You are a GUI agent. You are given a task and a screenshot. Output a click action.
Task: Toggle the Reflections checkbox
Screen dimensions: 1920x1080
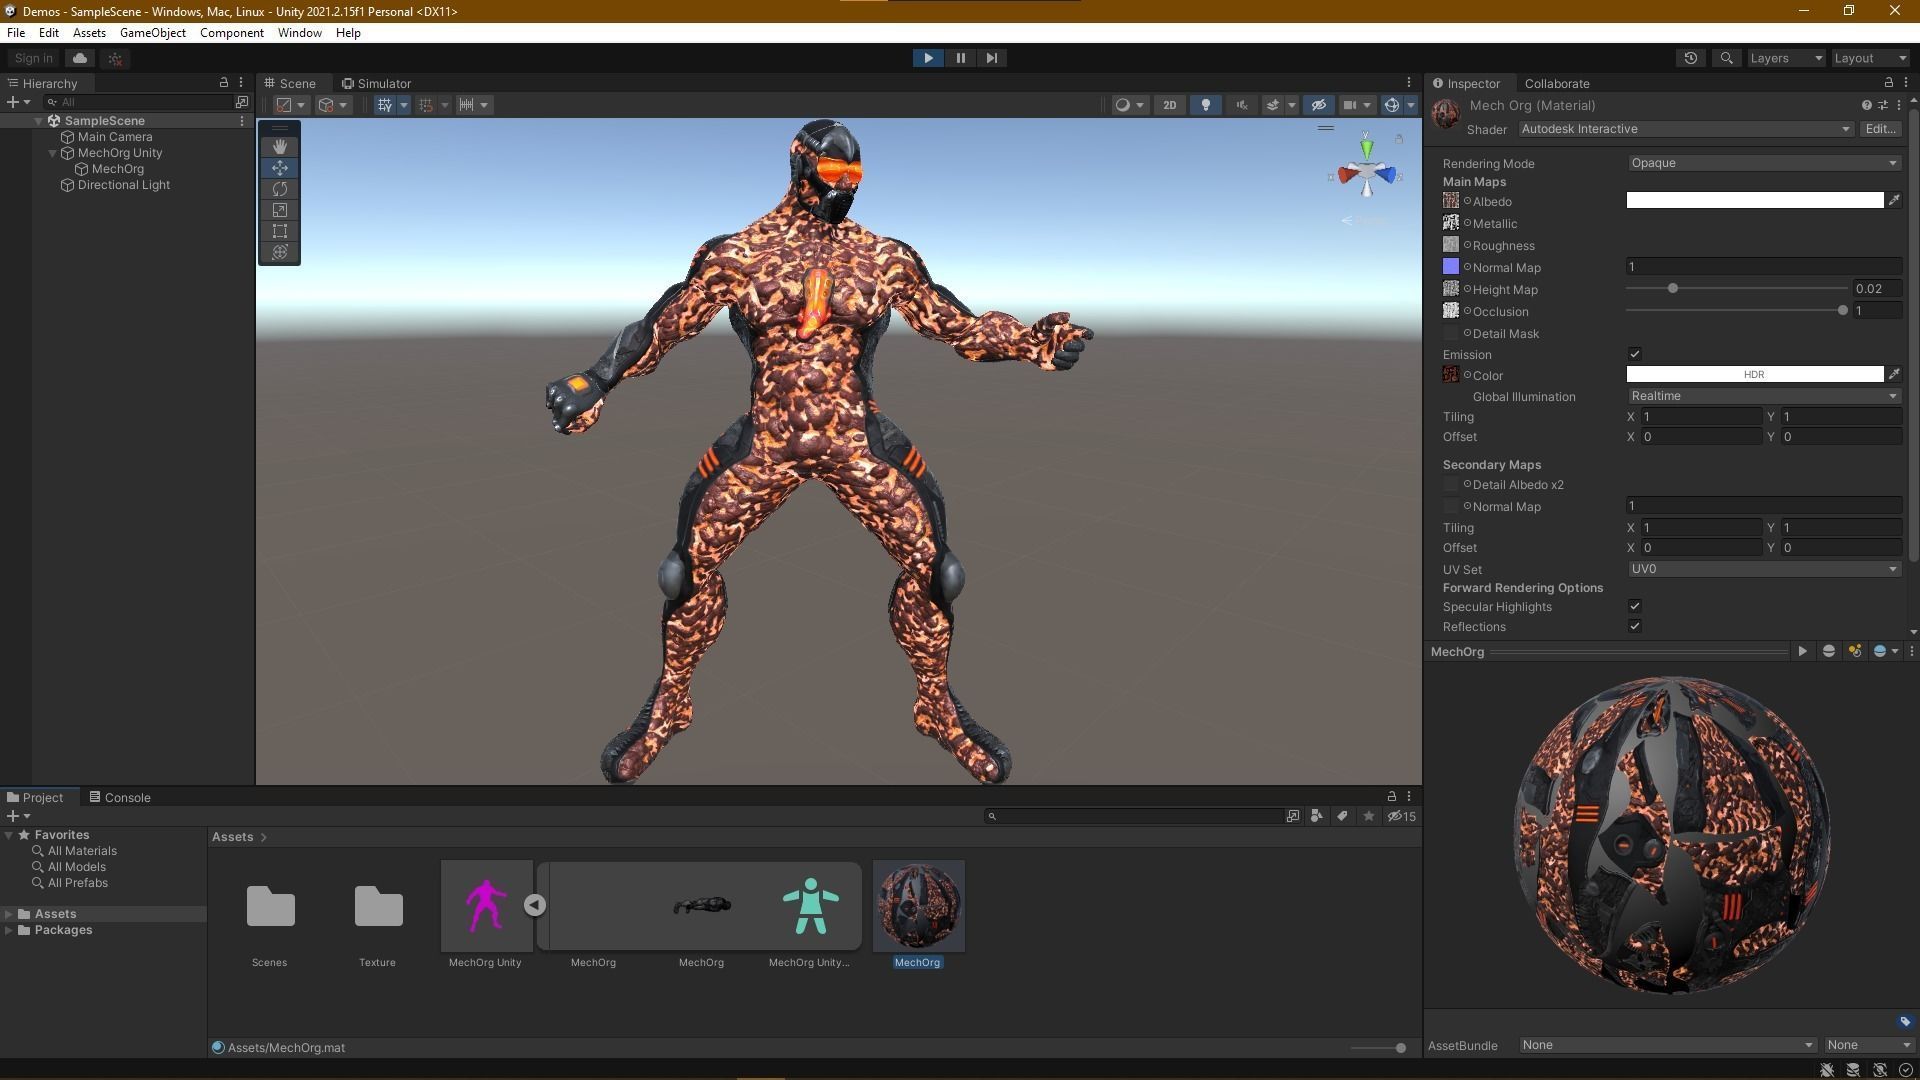(x=1635, y=626)
